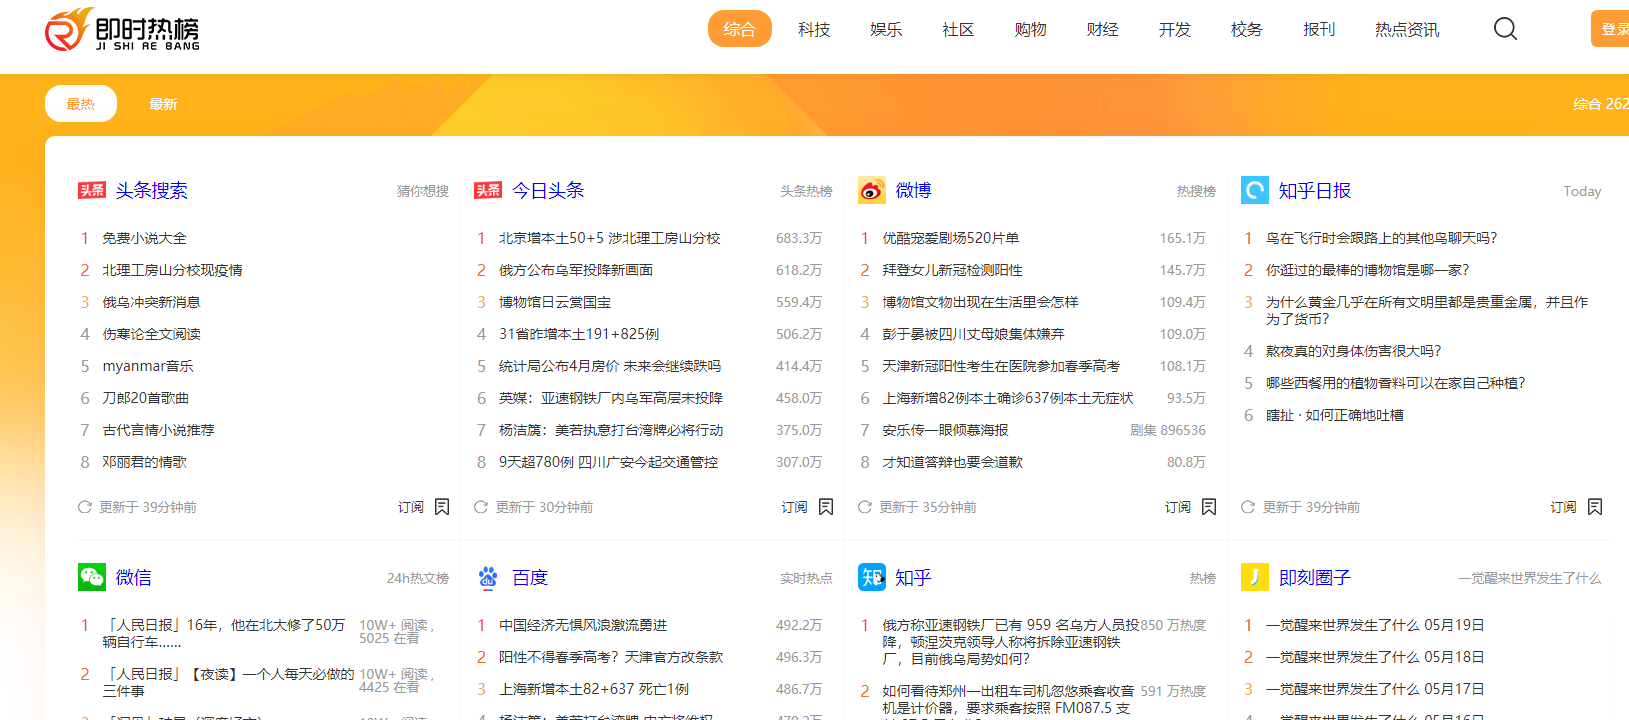Click the 百度 paw logo icon
Viewport: 1629px width, 720px height.
pos(488,577)
